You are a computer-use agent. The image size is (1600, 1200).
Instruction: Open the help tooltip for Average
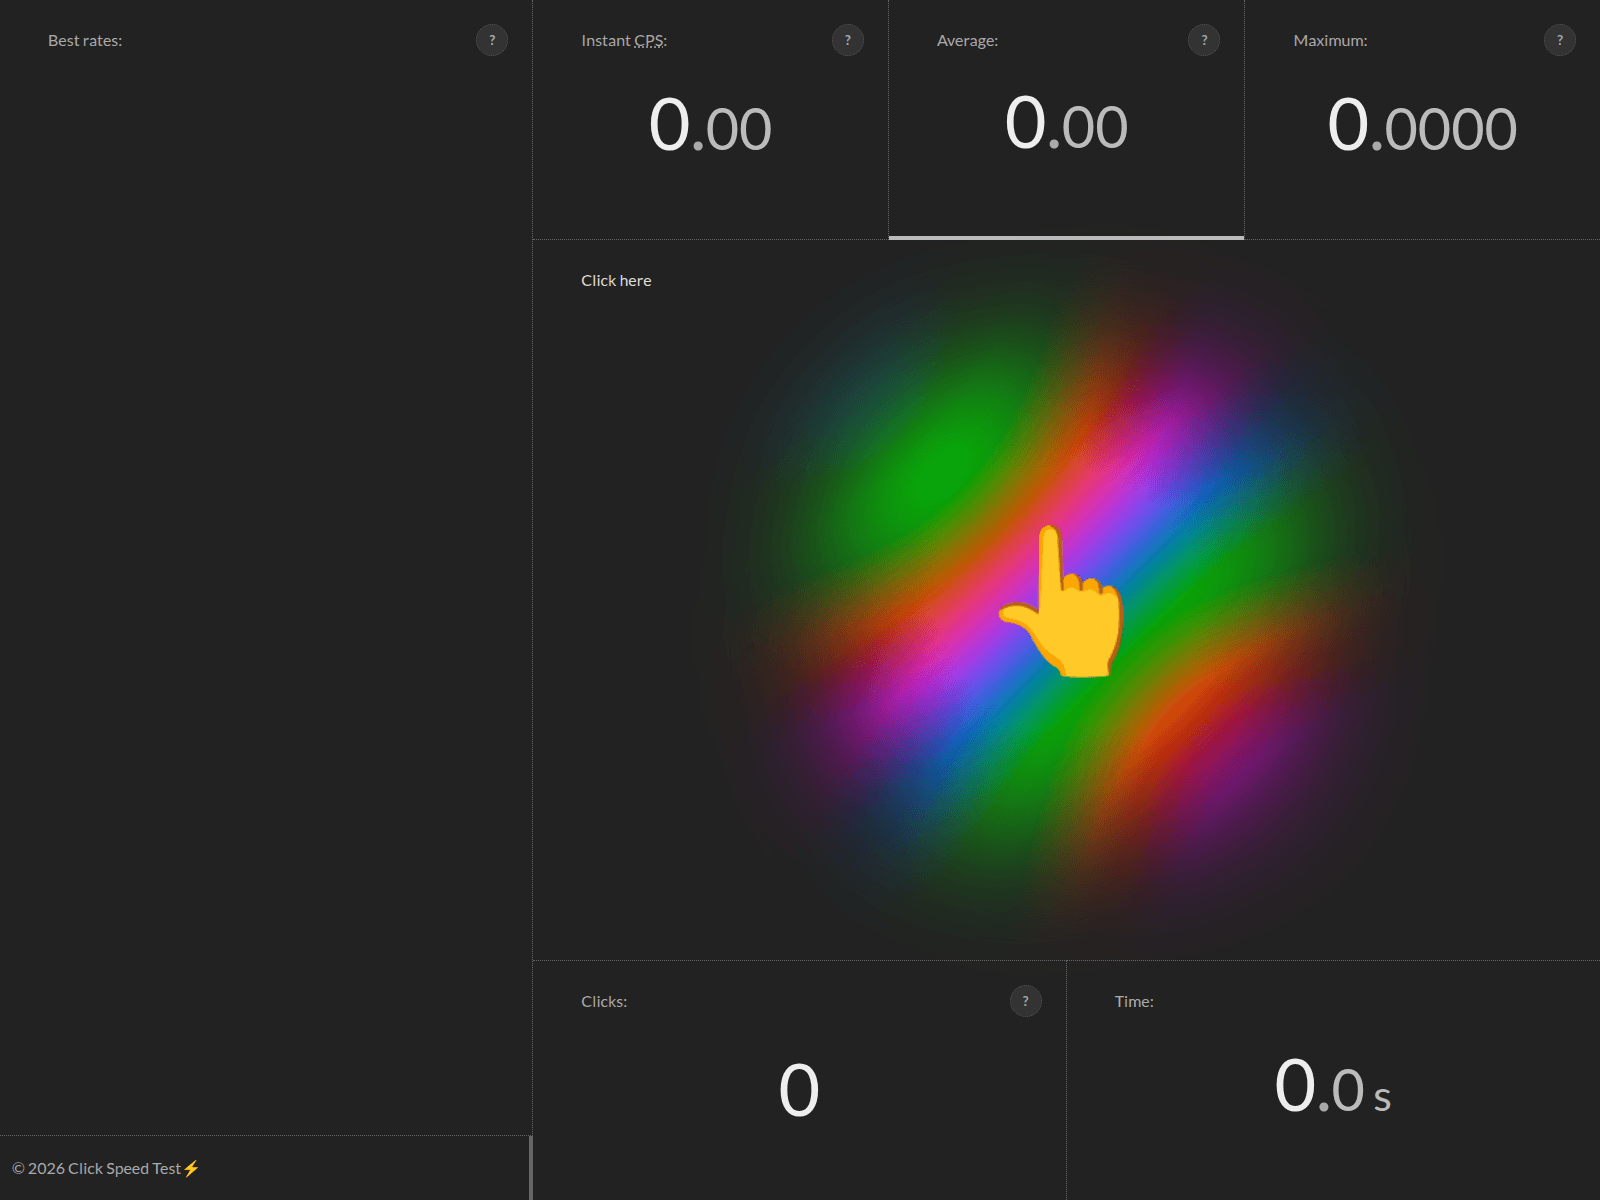tap(1204, 40)
